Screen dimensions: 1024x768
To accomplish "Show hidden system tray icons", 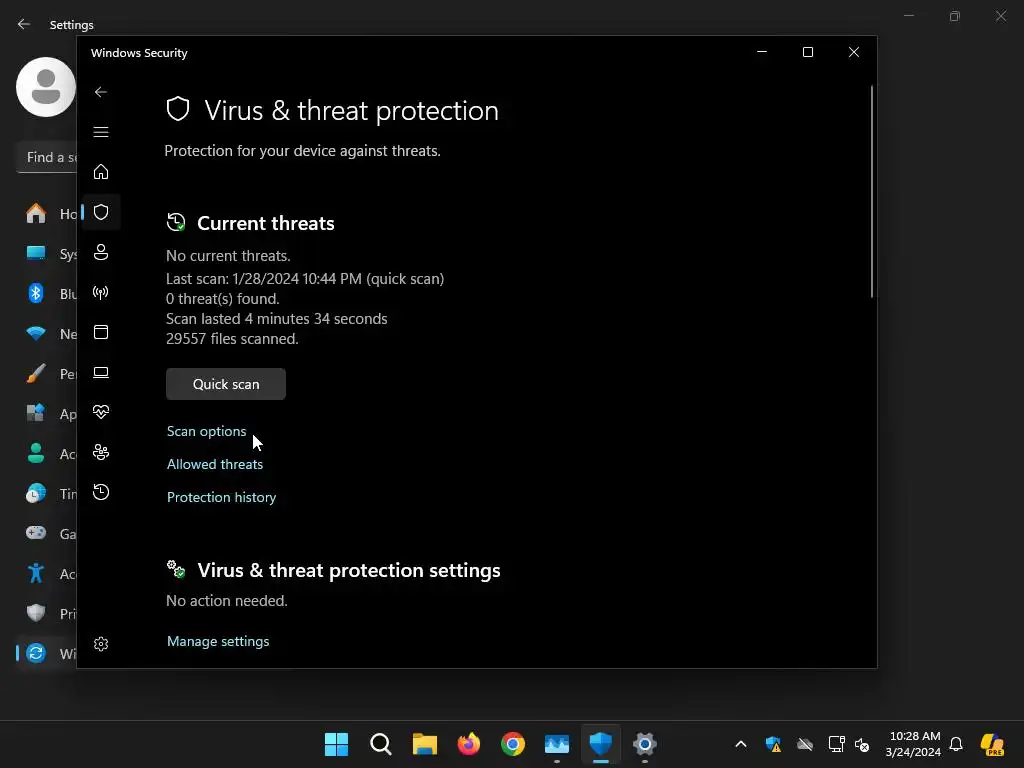I will click(741, 744).
